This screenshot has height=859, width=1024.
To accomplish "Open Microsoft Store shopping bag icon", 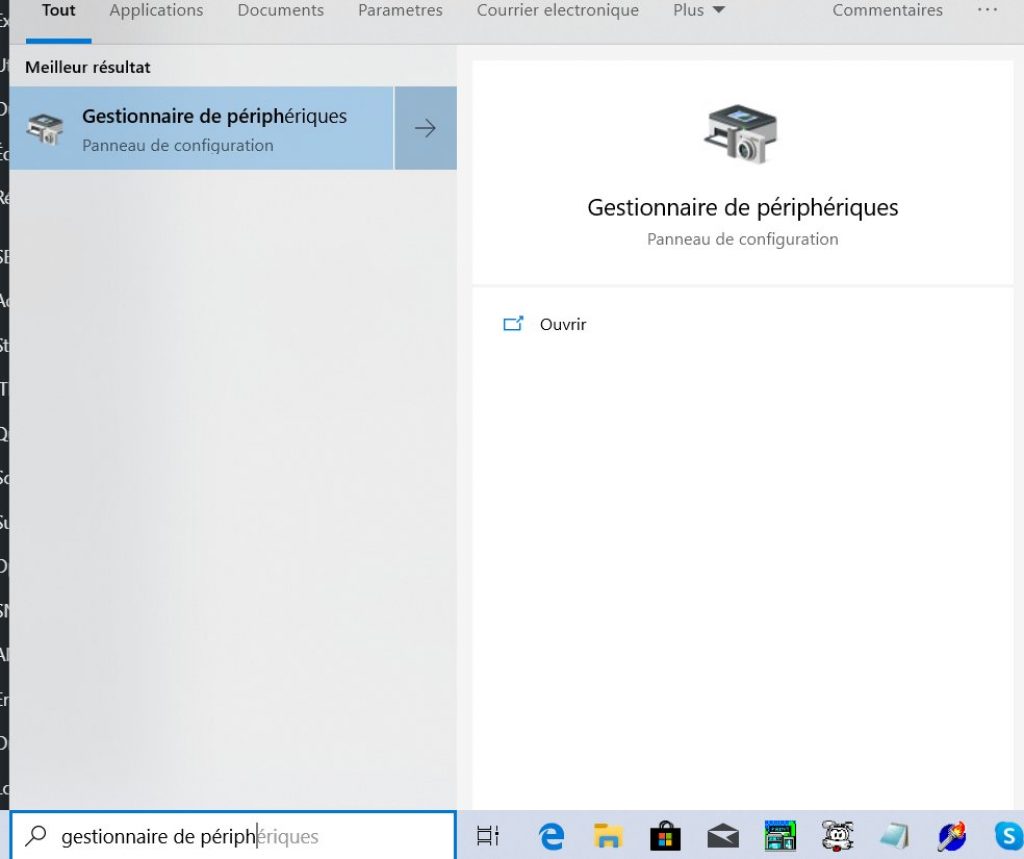I will (665, 836).
